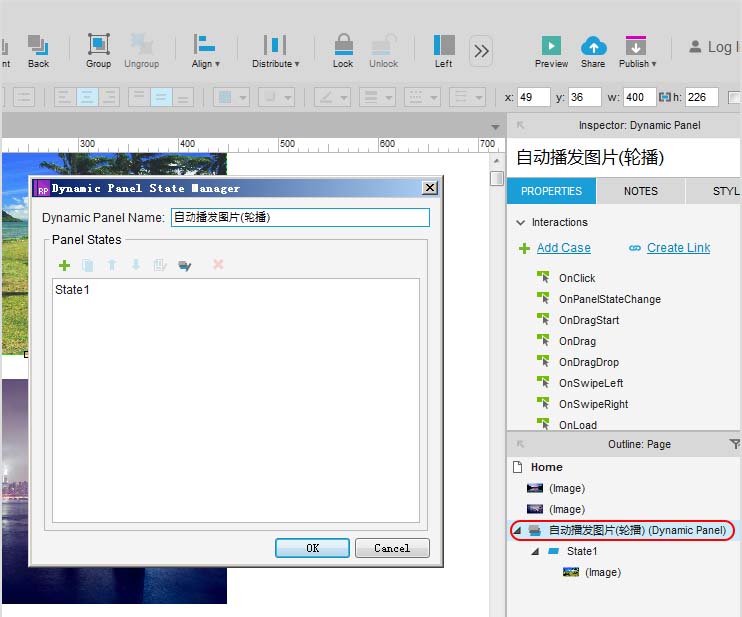
Task: Click the Group toolbar icon
Action: pyautogui.click(x=98, y=50)
